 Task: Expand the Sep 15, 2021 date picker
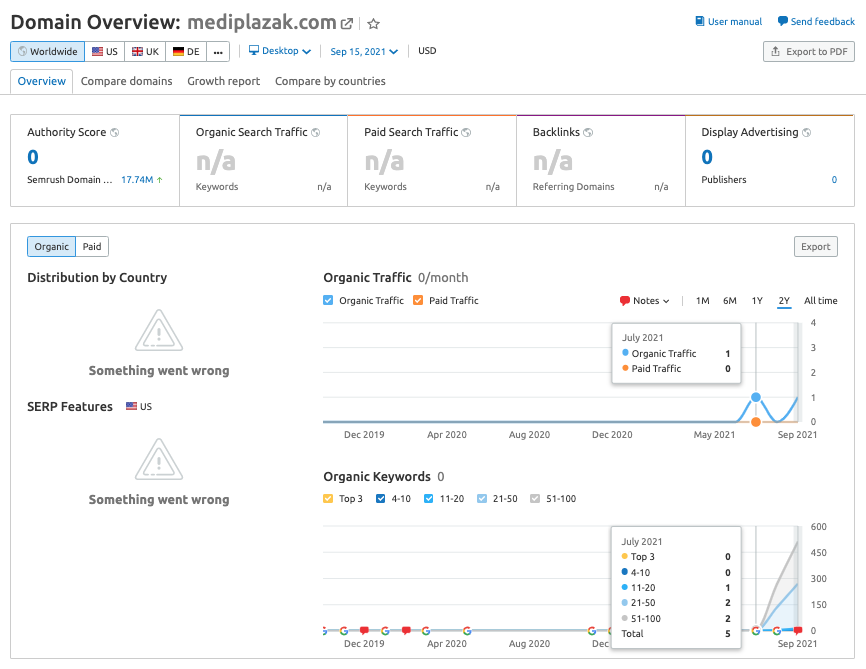pos(364,51)
